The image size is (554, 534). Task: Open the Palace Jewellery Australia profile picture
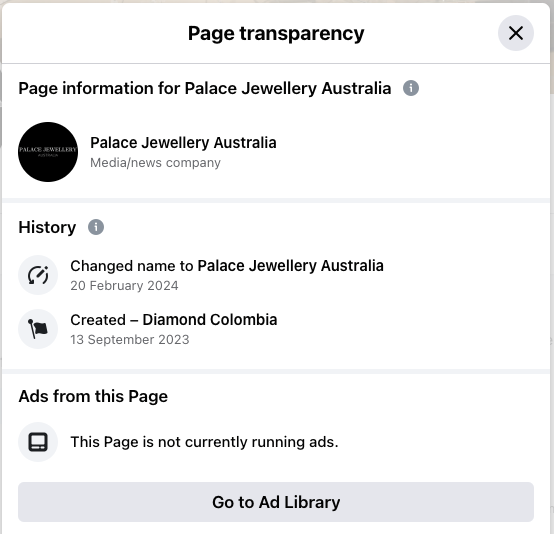(48, 152)
